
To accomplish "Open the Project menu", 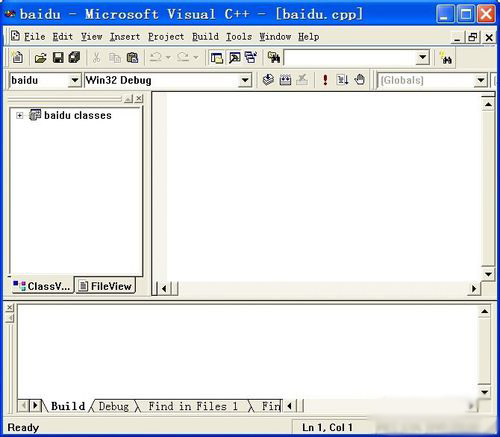I will tap(166, 37).
